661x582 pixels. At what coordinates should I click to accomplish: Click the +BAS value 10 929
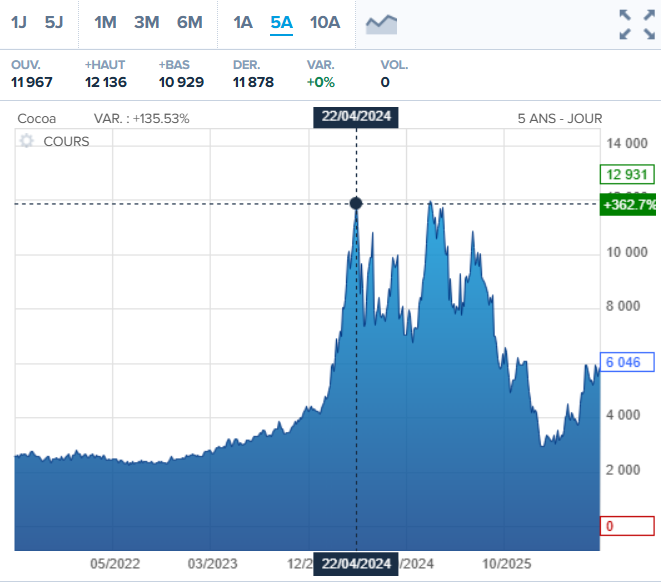point(181,82)
